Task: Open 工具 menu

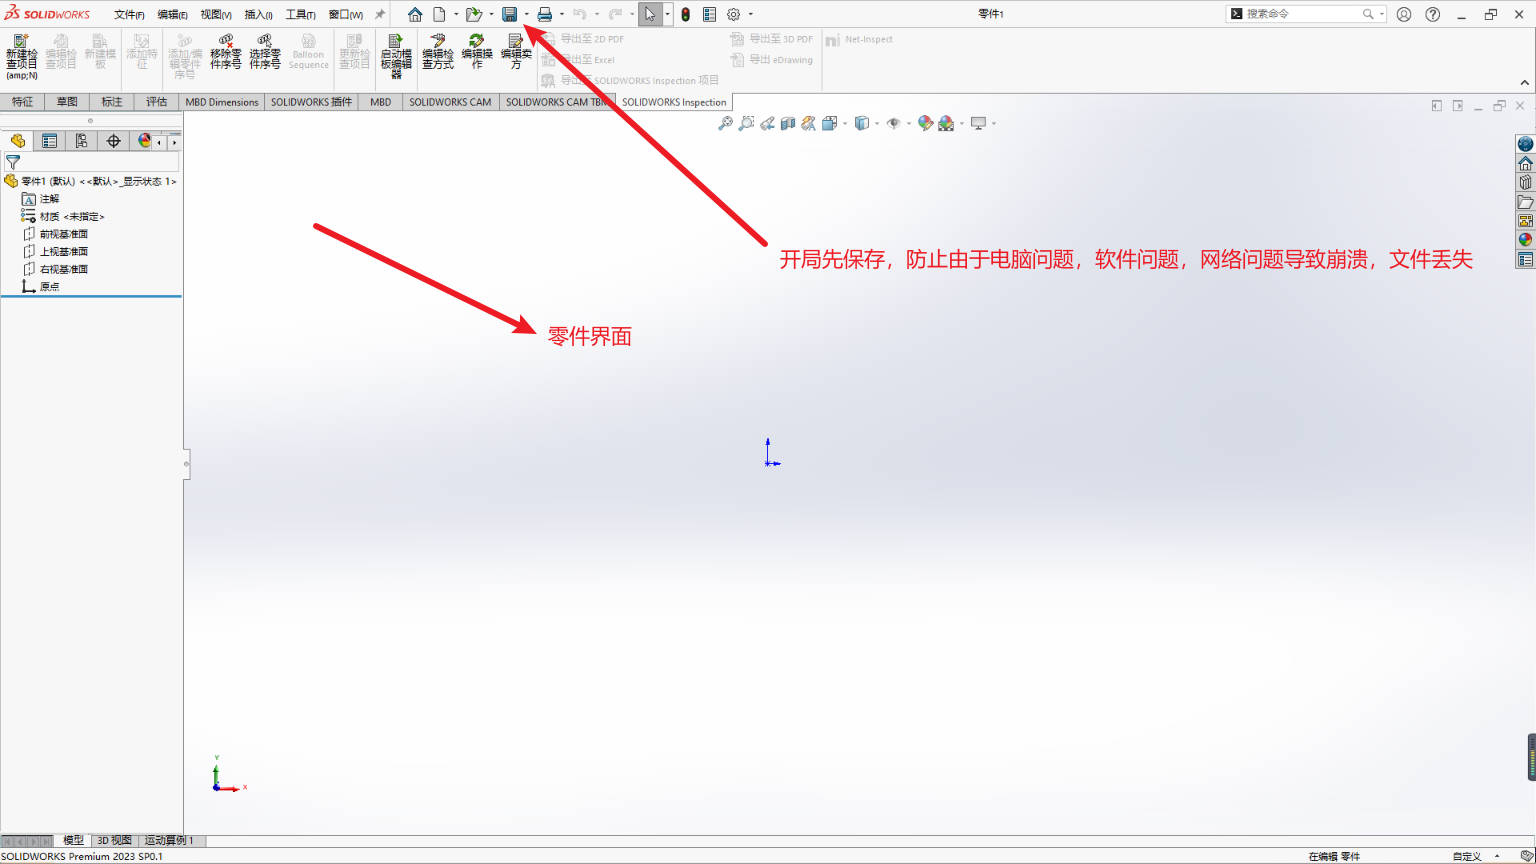Action: coord(301,14)
